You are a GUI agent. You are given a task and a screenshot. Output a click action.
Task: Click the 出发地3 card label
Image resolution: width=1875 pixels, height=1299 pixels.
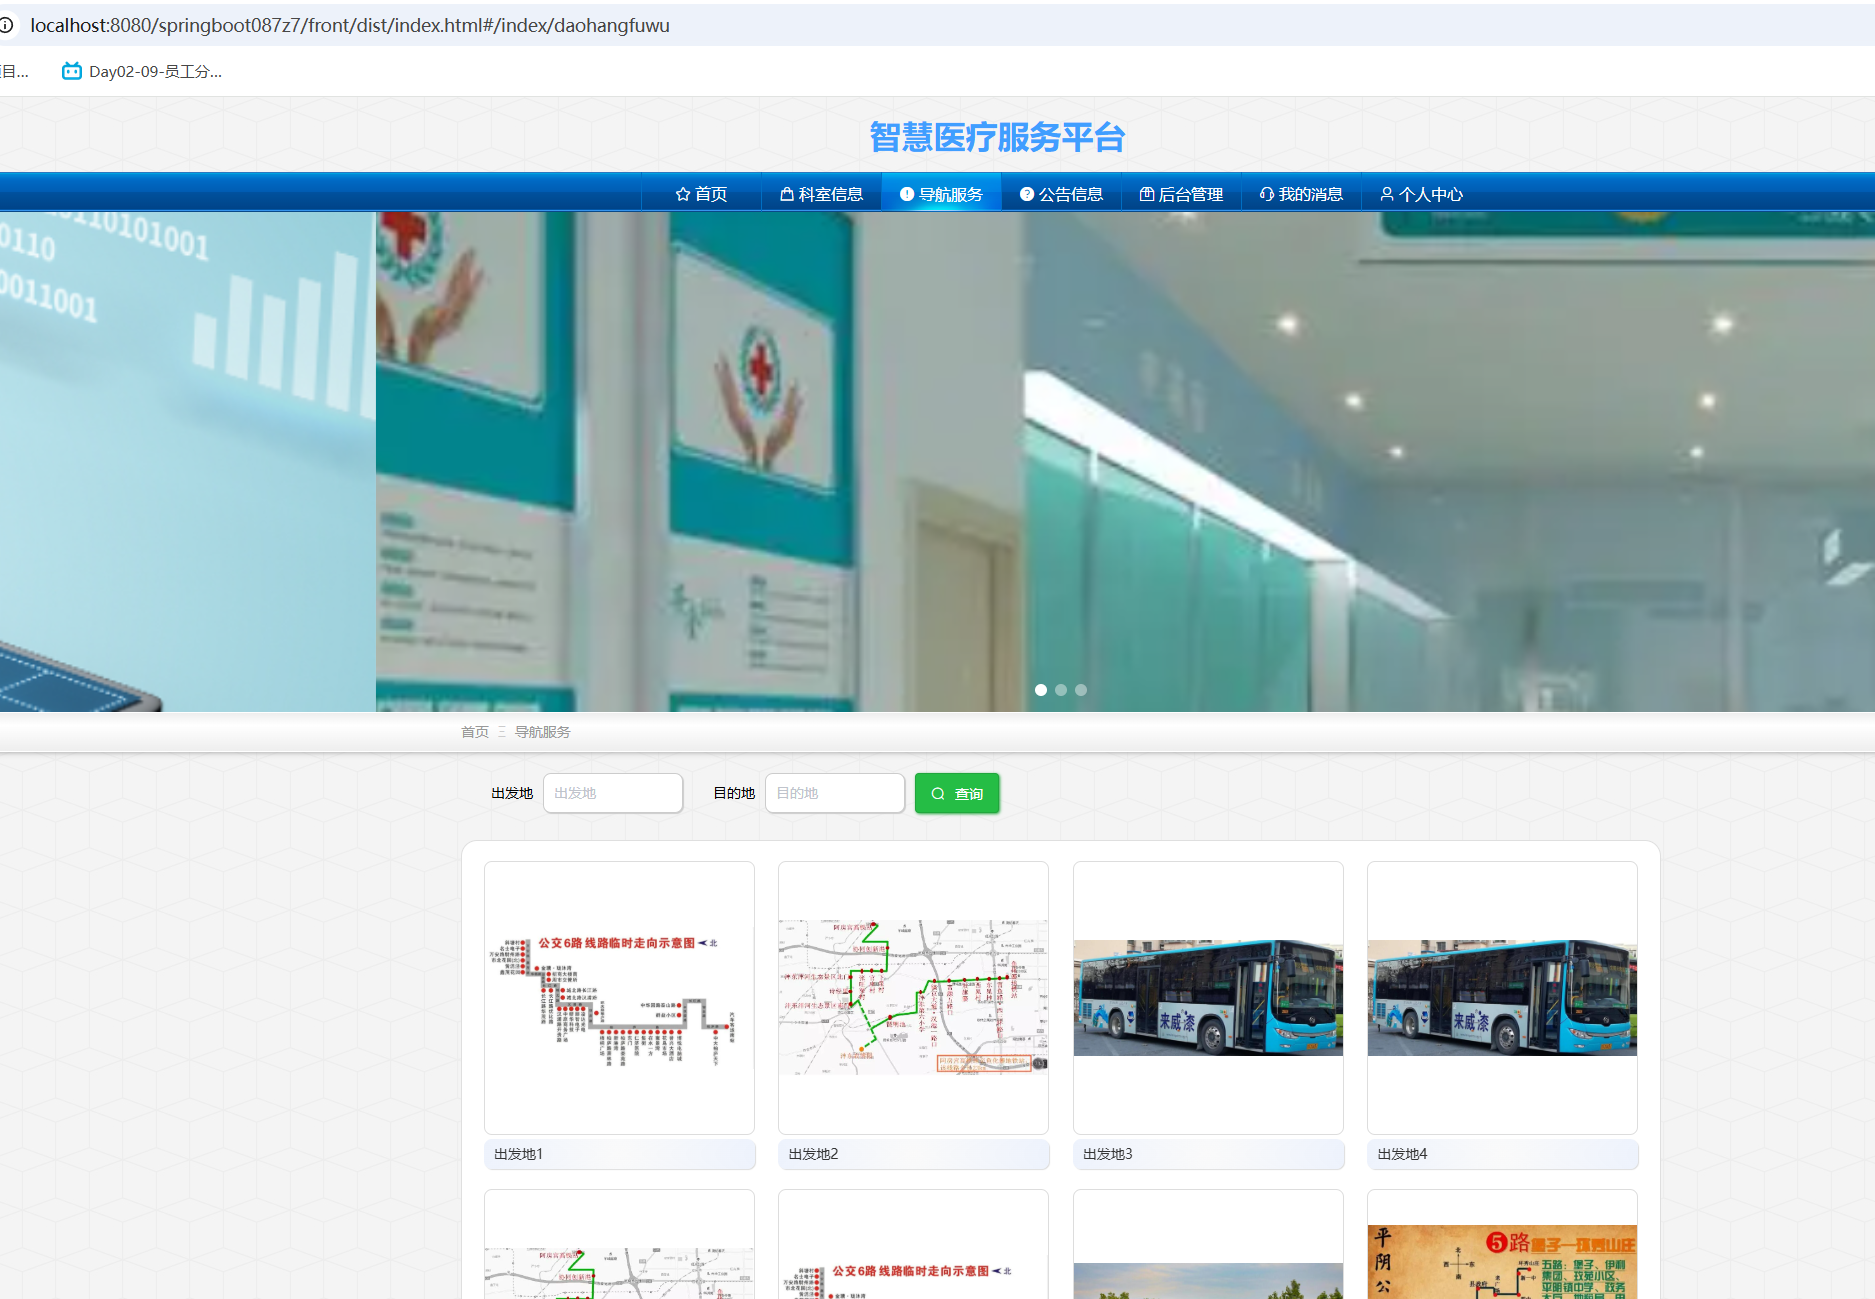pos(1208,1154)
